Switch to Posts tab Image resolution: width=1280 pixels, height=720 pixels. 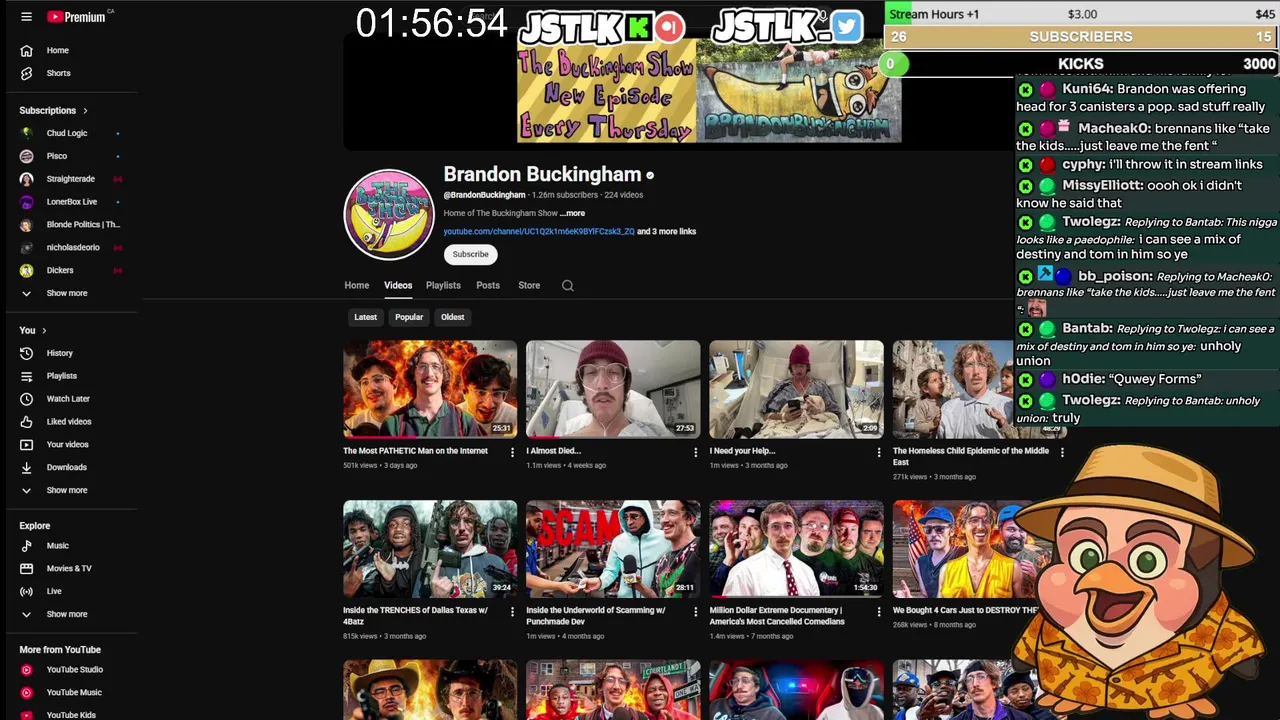488,285
